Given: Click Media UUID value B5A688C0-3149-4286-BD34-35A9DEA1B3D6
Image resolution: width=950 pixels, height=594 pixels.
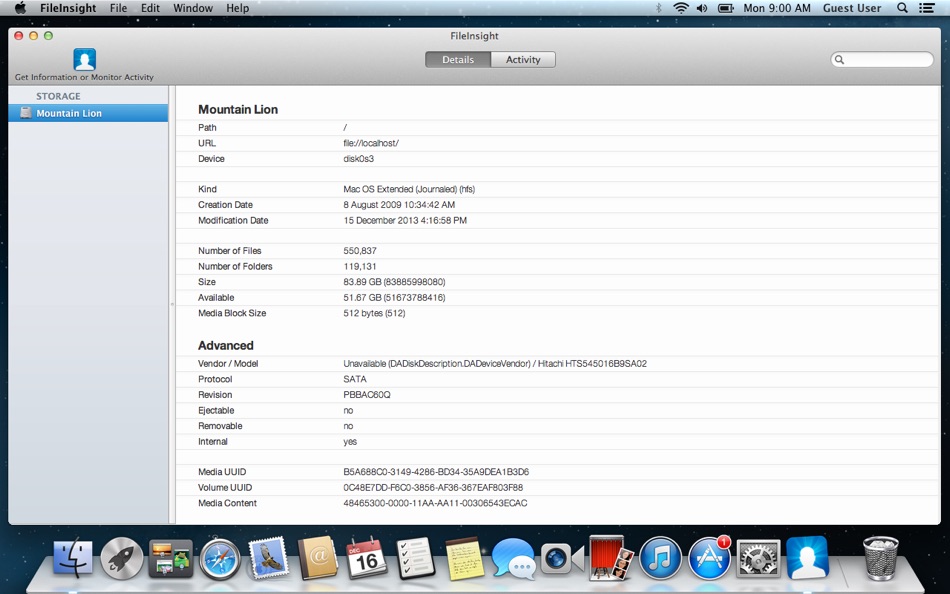Looking at the screenshot, I should pyautogui.click(x=436, y=472).
